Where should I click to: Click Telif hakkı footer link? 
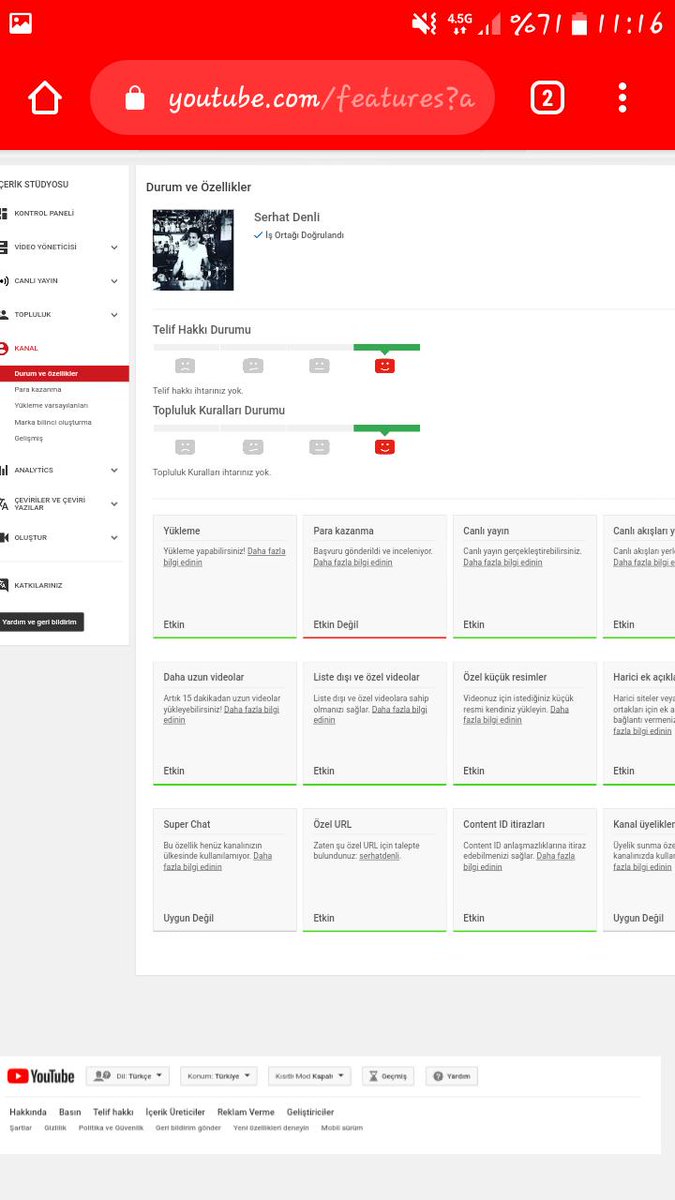tap(113, 1112)
